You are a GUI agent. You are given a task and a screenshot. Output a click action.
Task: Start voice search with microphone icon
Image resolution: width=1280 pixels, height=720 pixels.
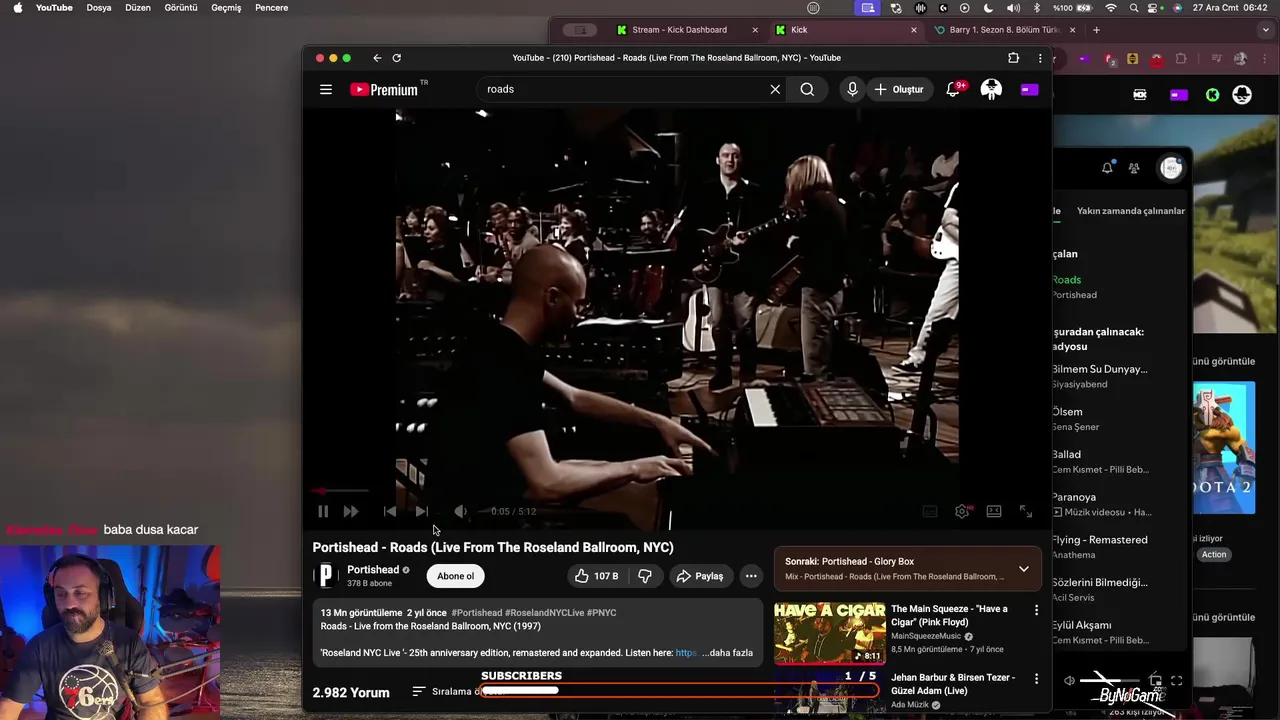[852, 89]
